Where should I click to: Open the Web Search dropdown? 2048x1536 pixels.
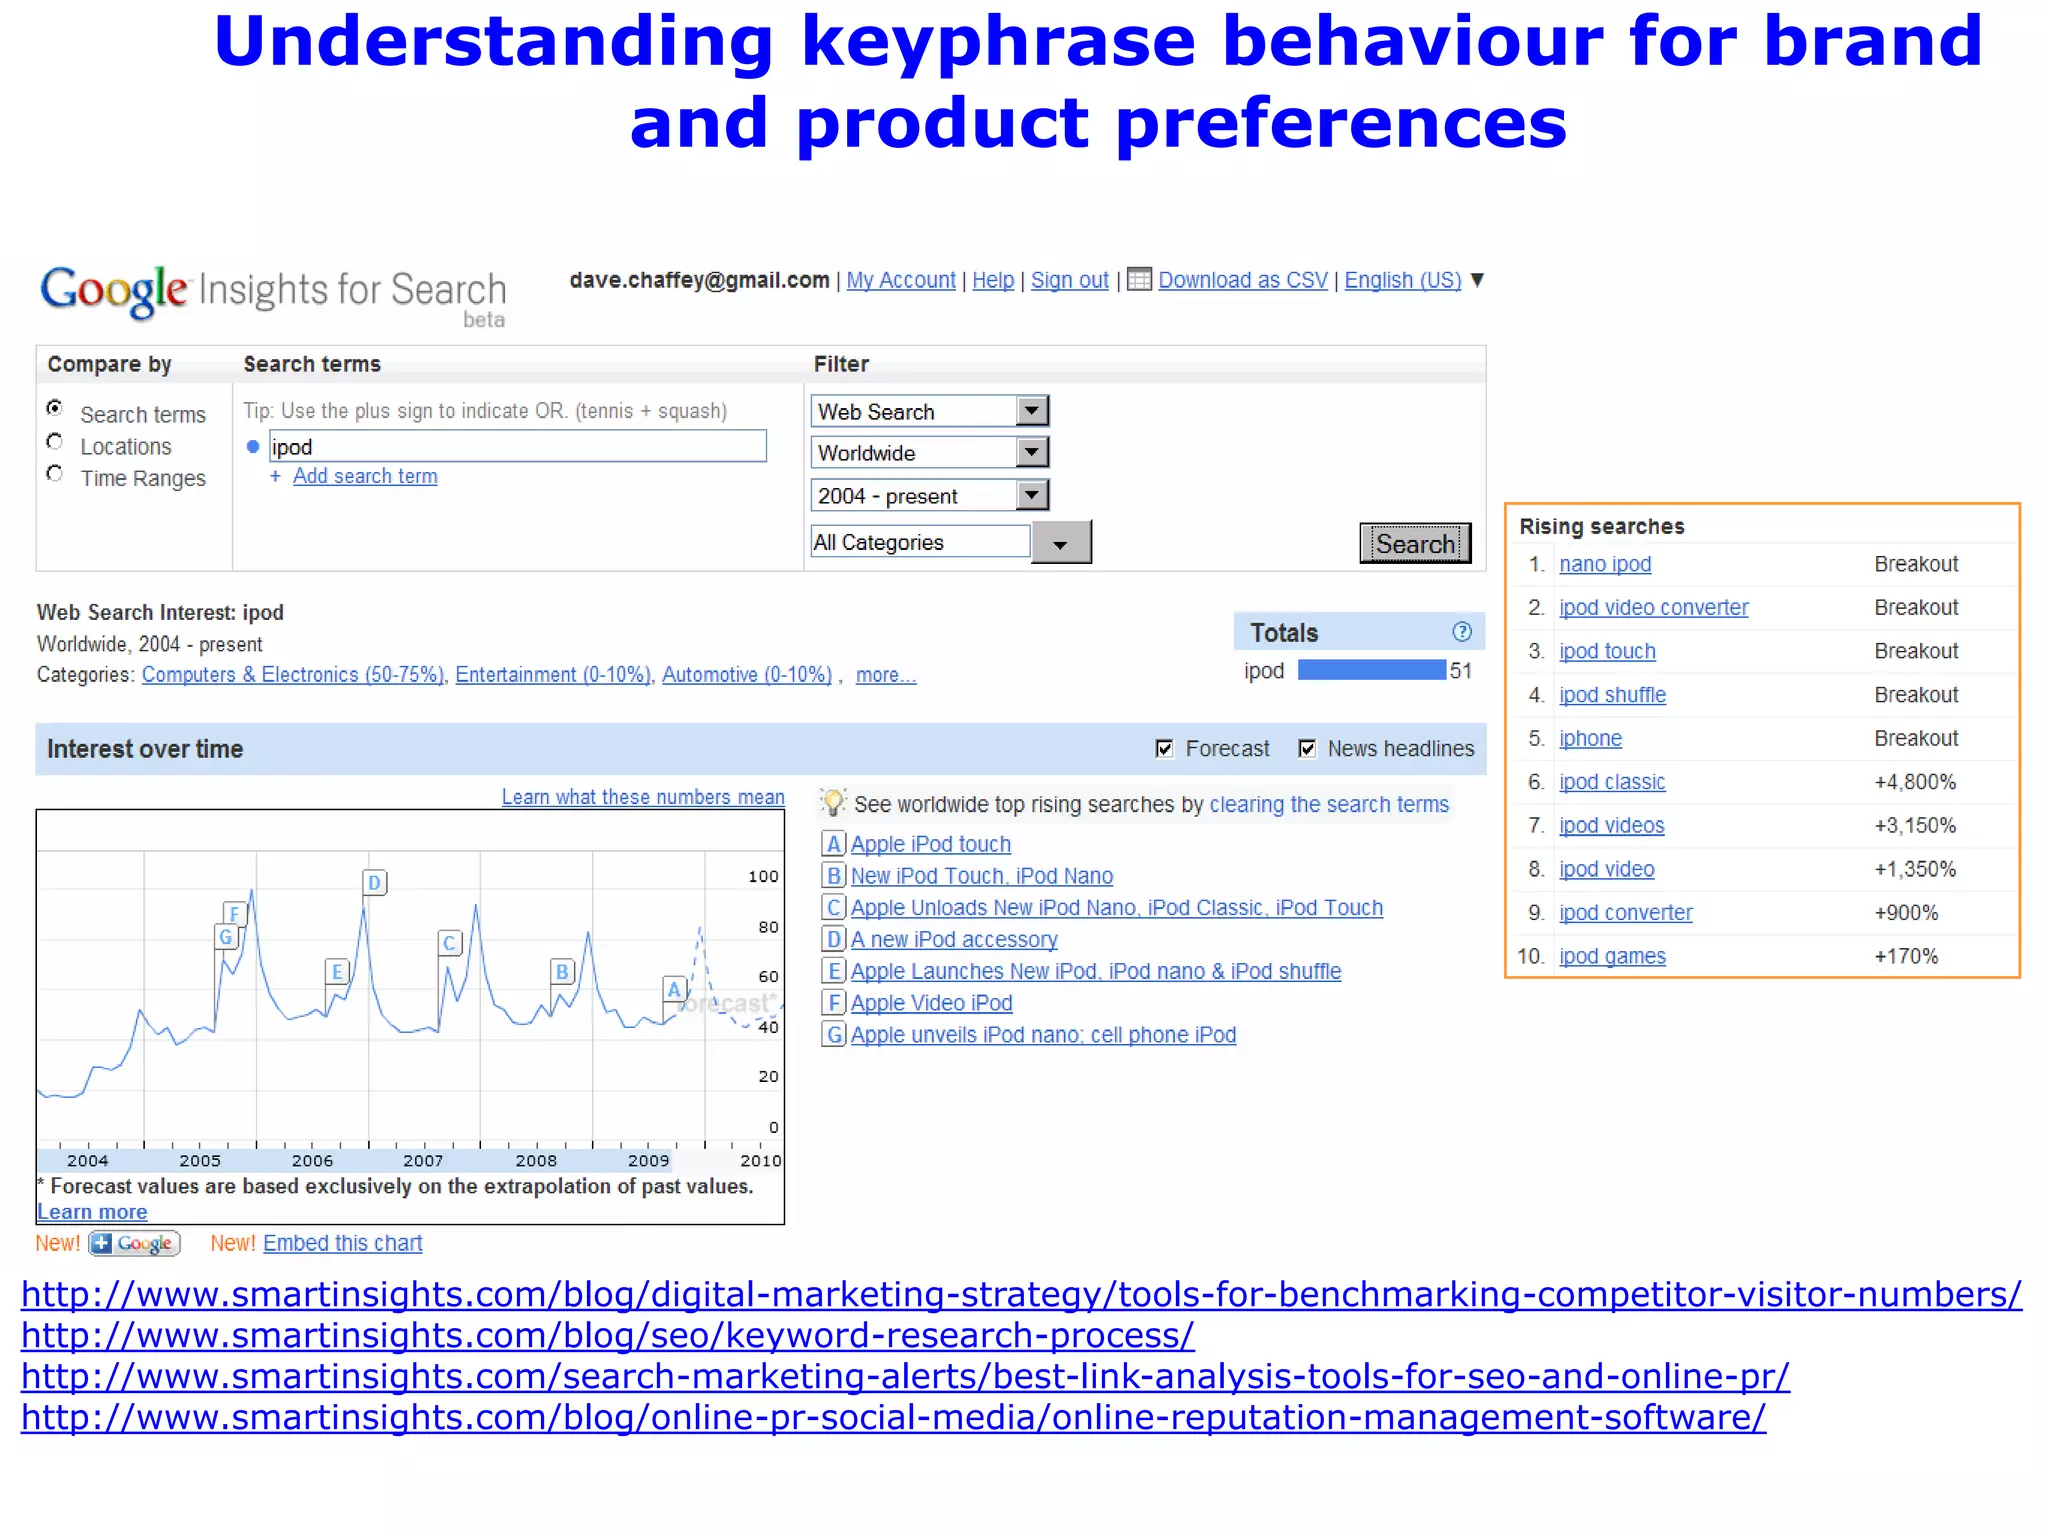pyautogui.click(x=930, y=411)
